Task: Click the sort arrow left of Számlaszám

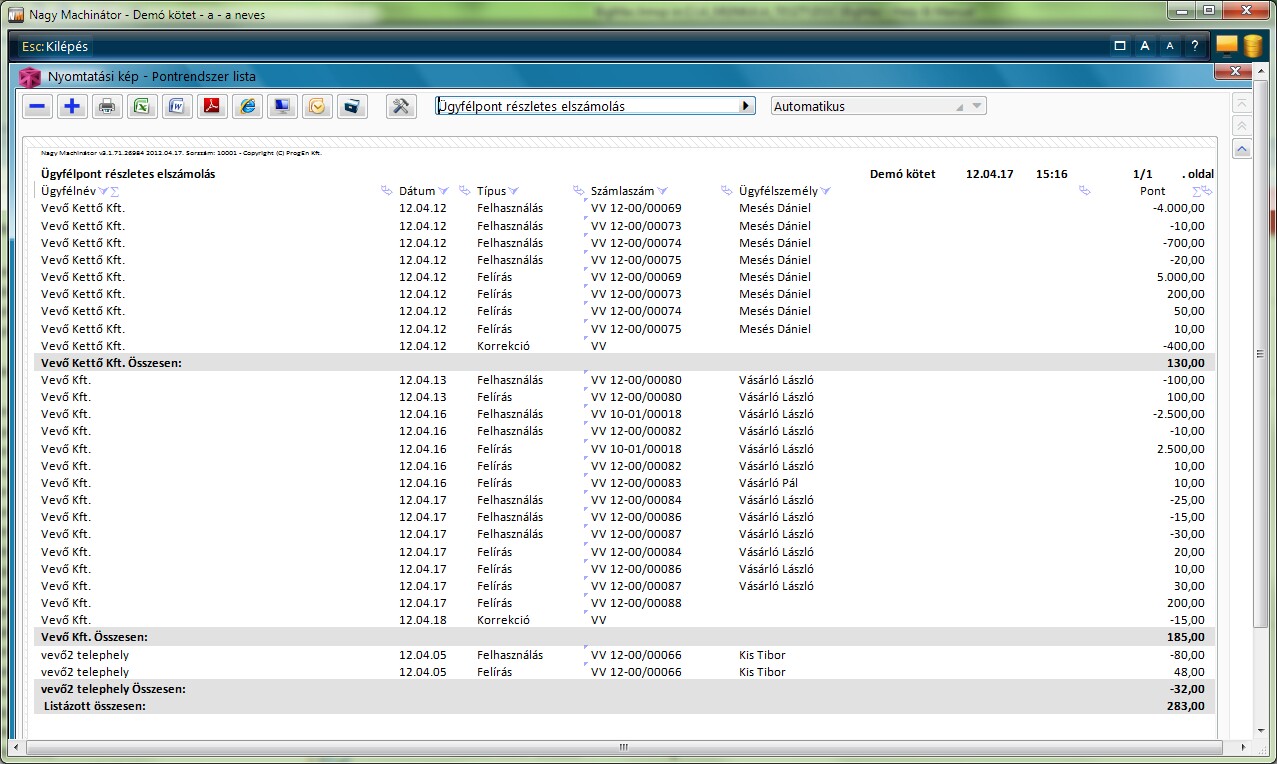Action: [x=579, y=191]
